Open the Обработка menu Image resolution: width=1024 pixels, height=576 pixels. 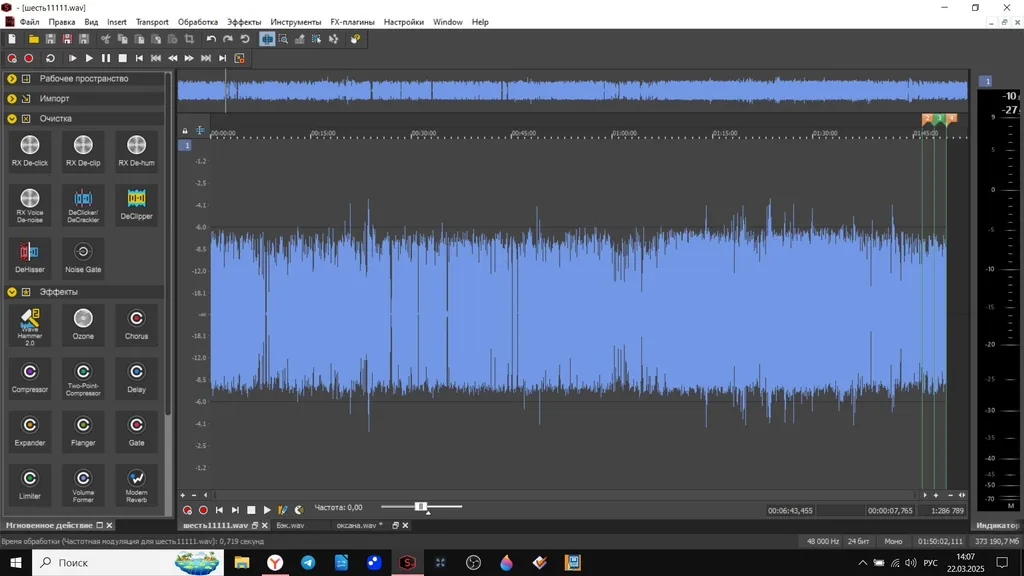[x=198, y=22]
